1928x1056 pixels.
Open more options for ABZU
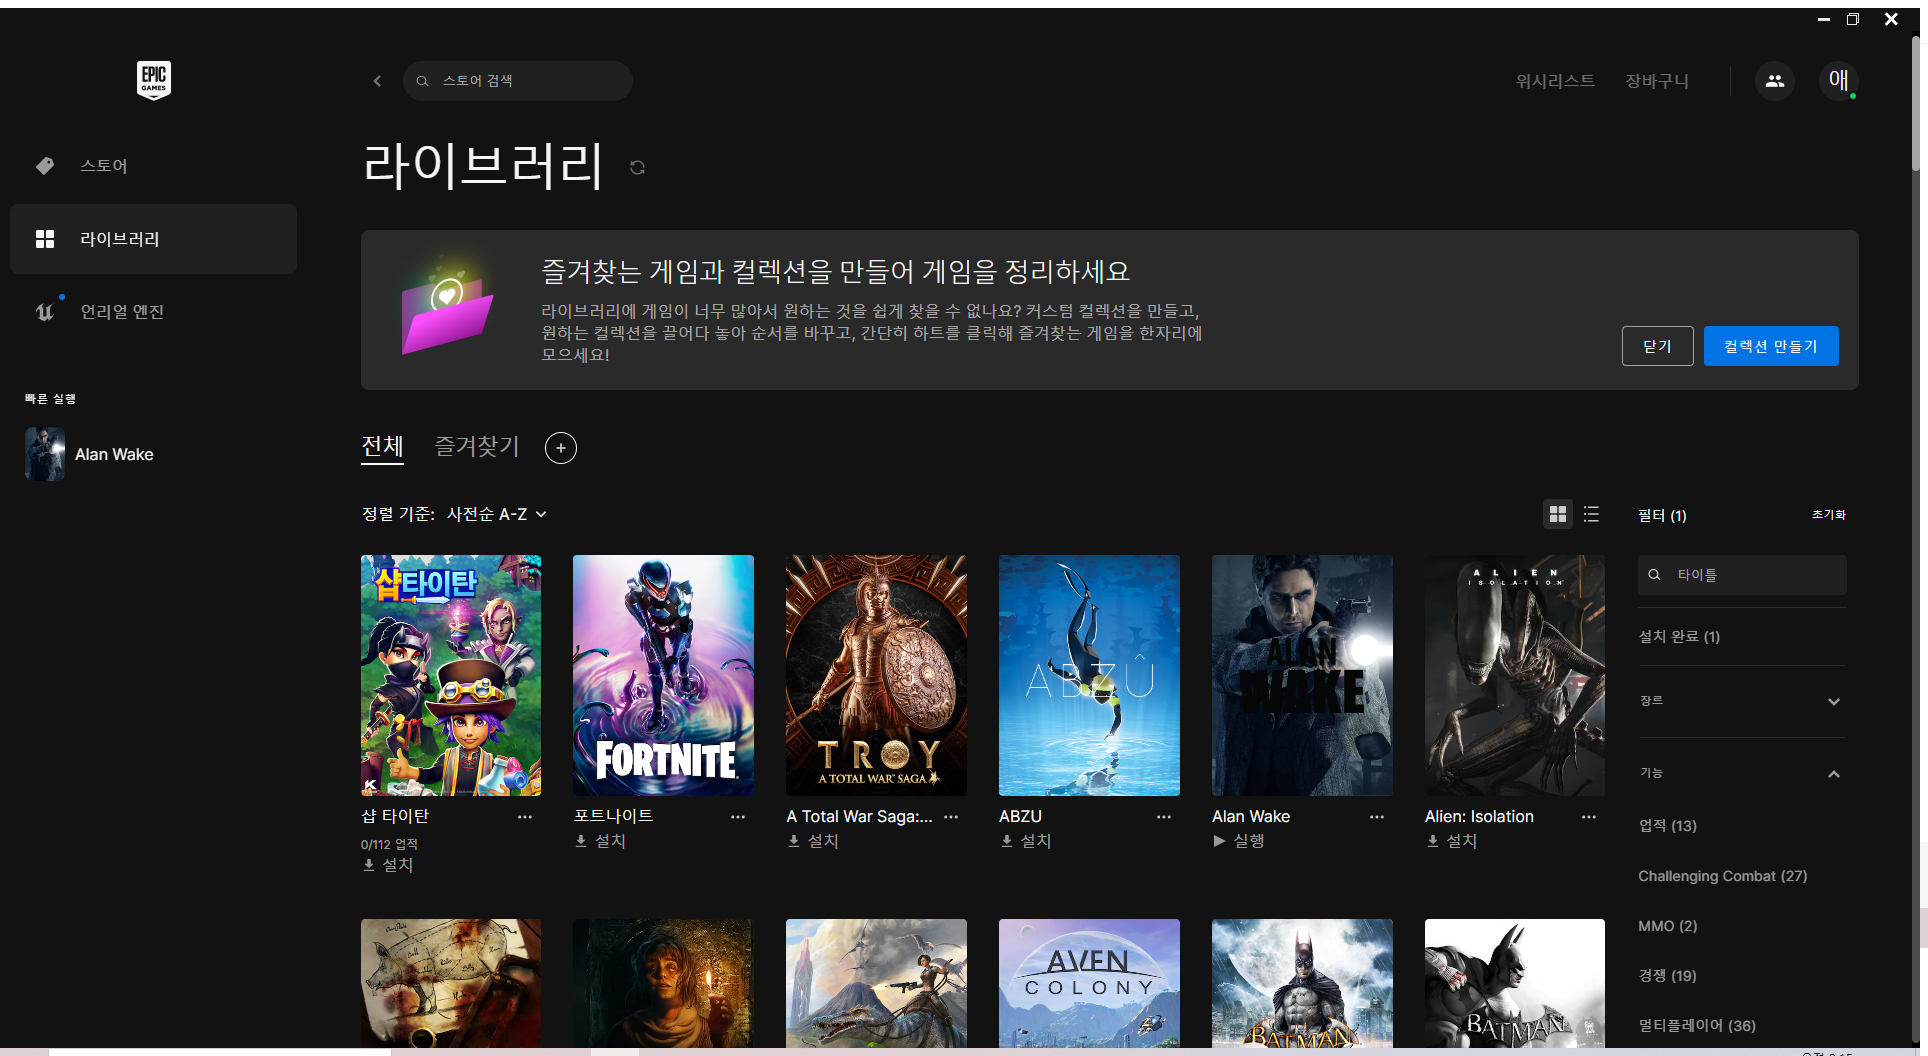[x=1164, y=817]
